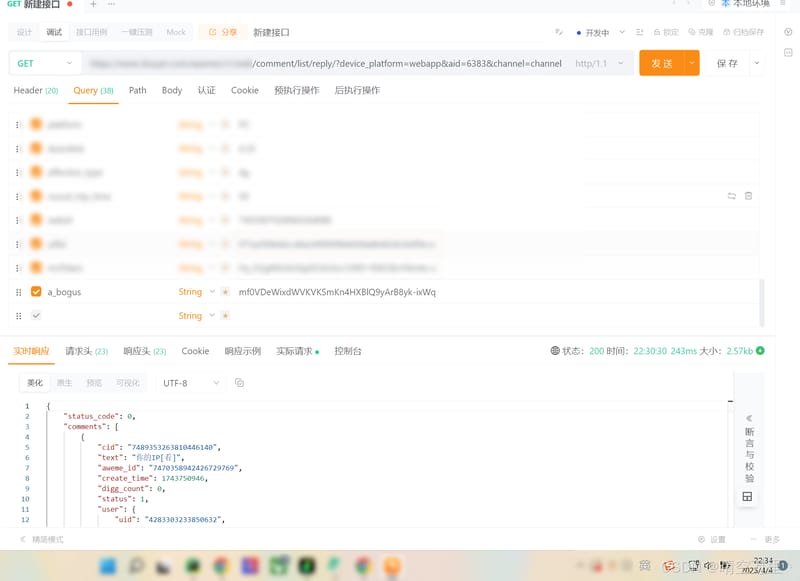800x581 pixels.
Task: Open the 认证 tab
Action: [207, 90]
